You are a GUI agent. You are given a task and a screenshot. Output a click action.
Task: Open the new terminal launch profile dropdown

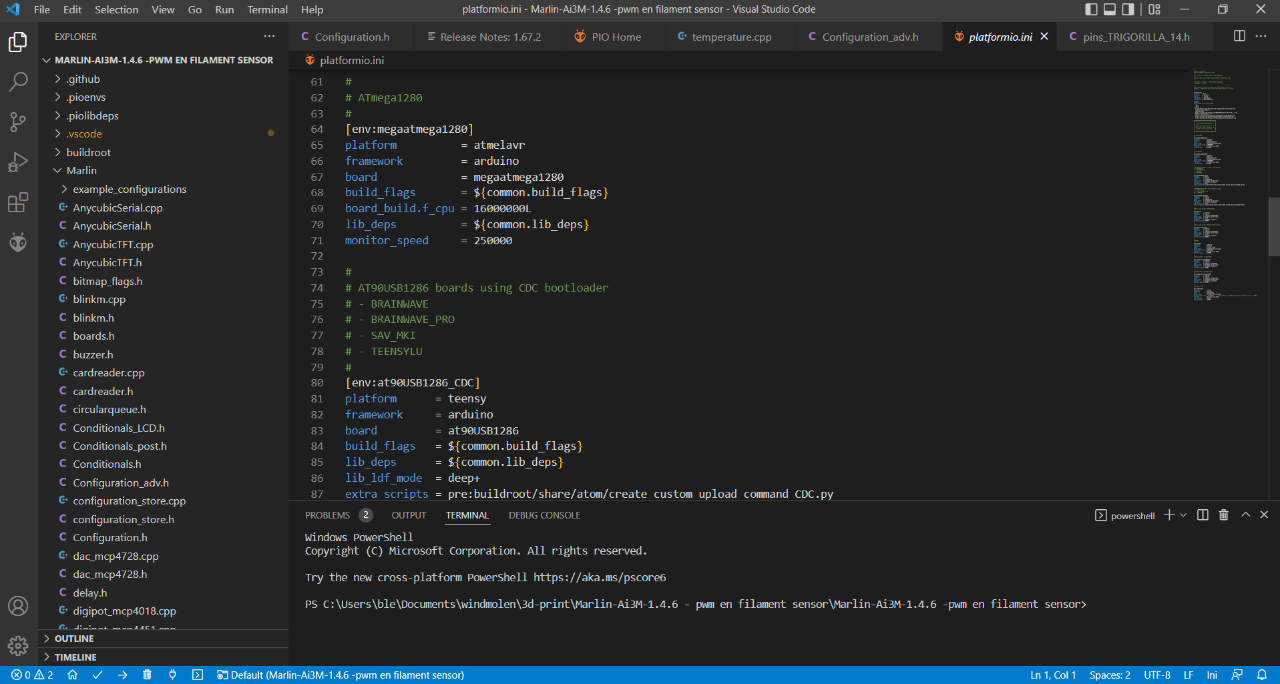point(1183,515)
